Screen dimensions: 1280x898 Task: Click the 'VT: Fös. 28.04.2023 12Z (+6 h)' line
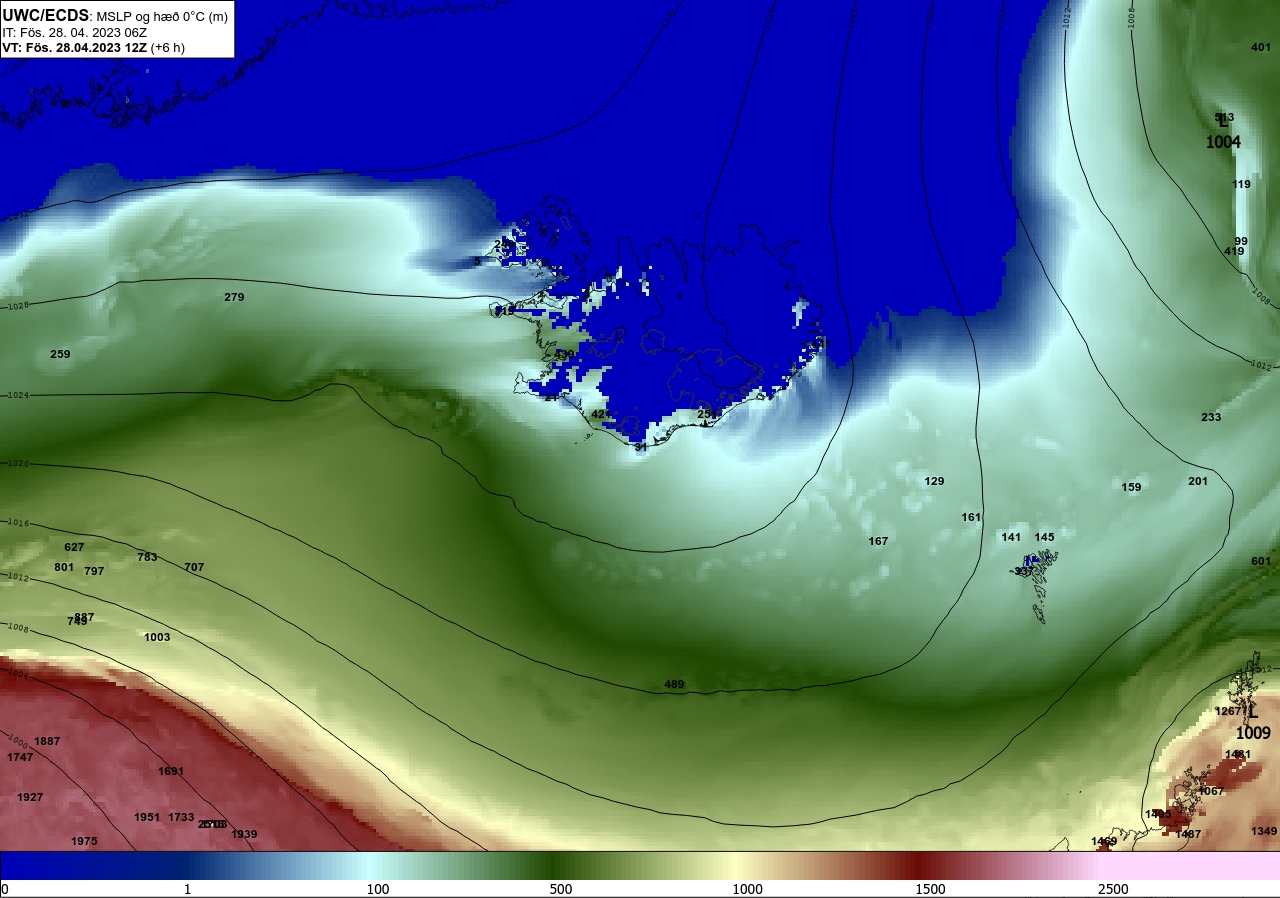pyautogui.click(x=93, y=47)
